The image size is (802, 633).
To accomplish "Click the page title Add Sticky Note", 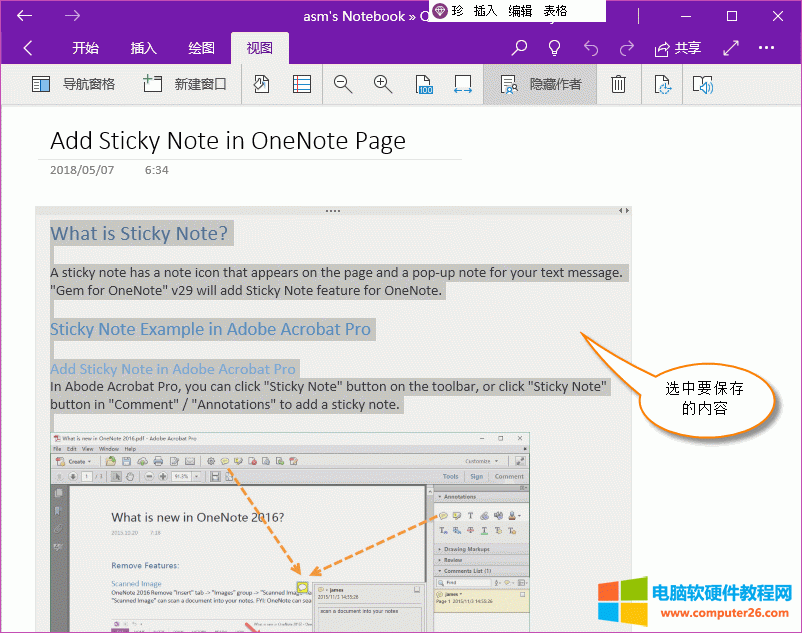I will pos(227,141).
